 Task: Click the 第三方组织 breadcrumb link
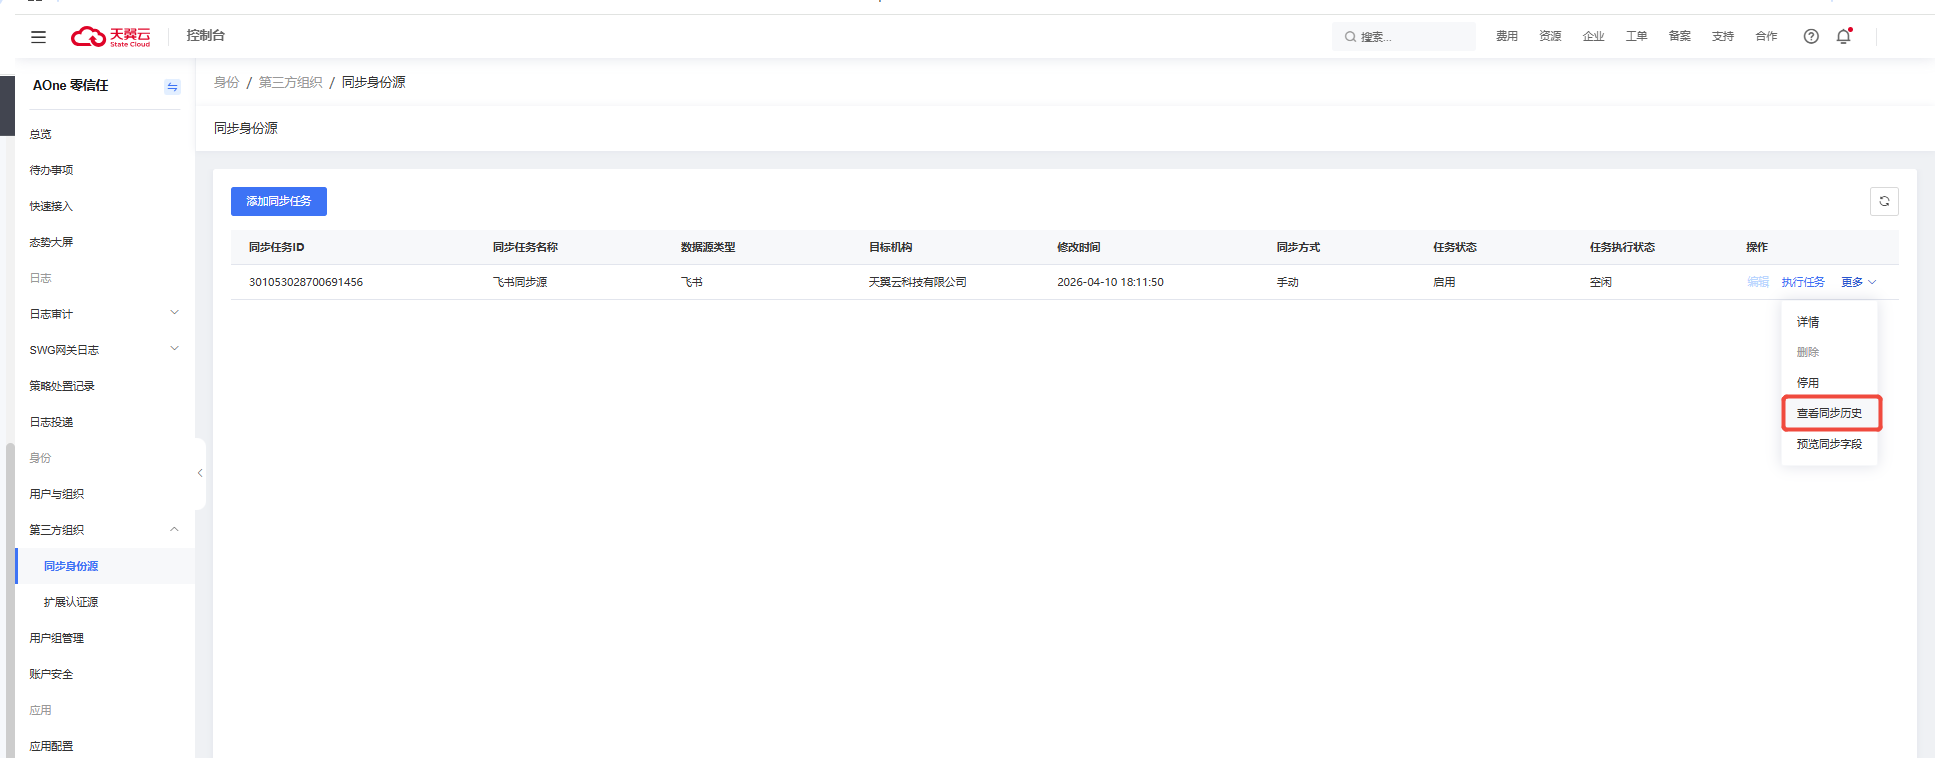(x=290, y=82)
